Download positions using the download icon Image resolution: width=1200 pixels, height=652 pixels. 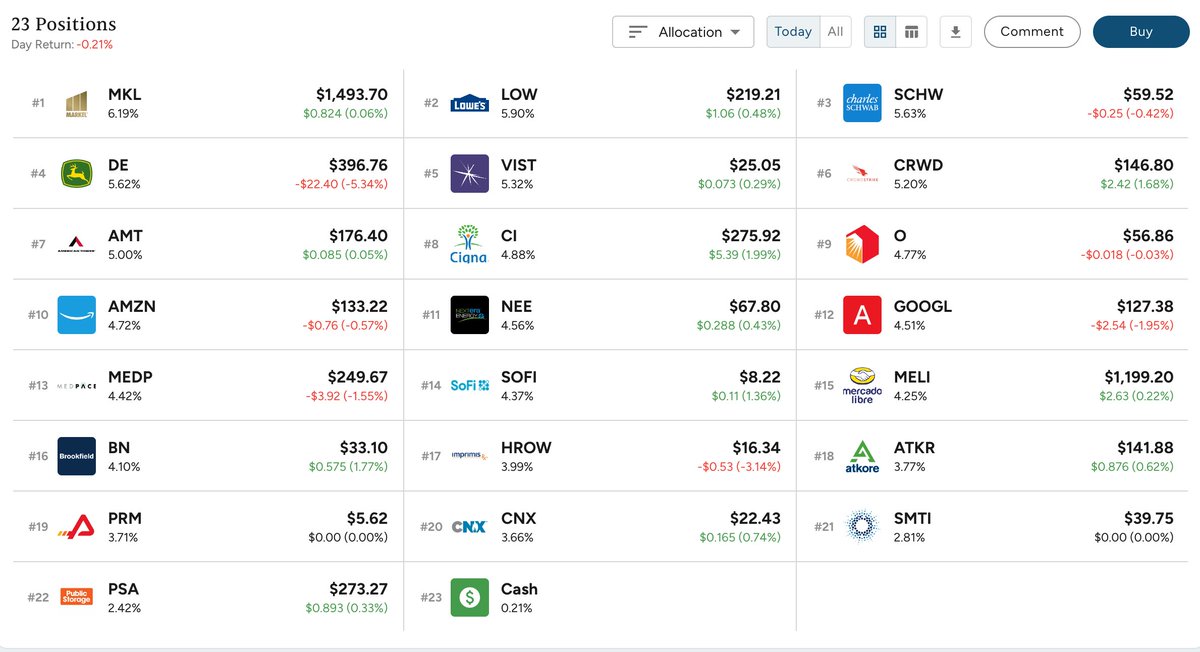point(955,32)
